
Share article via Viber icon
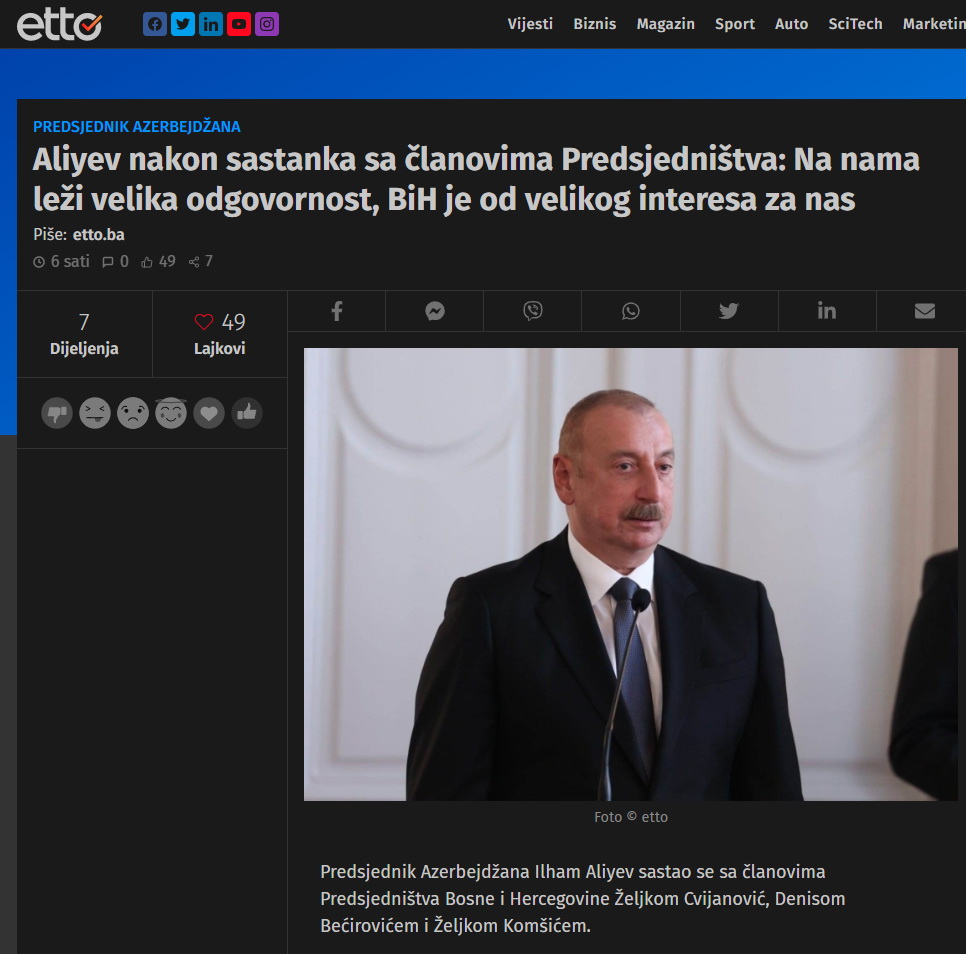click(x=533, y=311)
